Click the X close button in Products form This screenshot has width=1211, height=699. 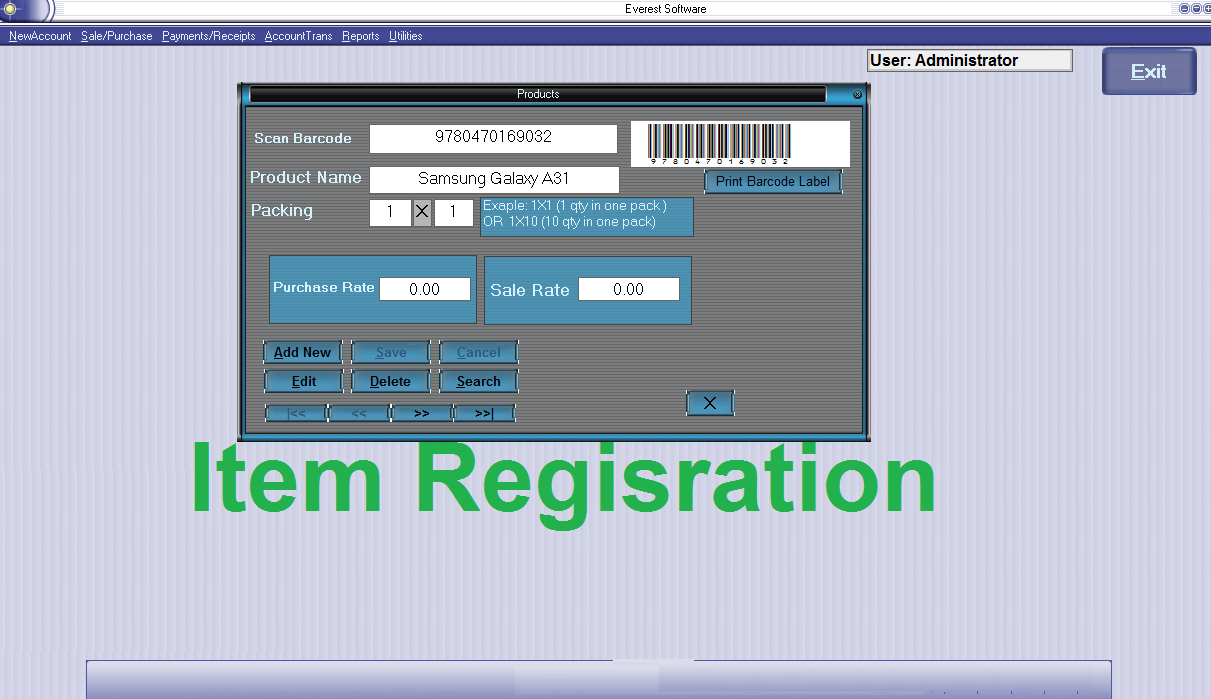coord(710,403)
